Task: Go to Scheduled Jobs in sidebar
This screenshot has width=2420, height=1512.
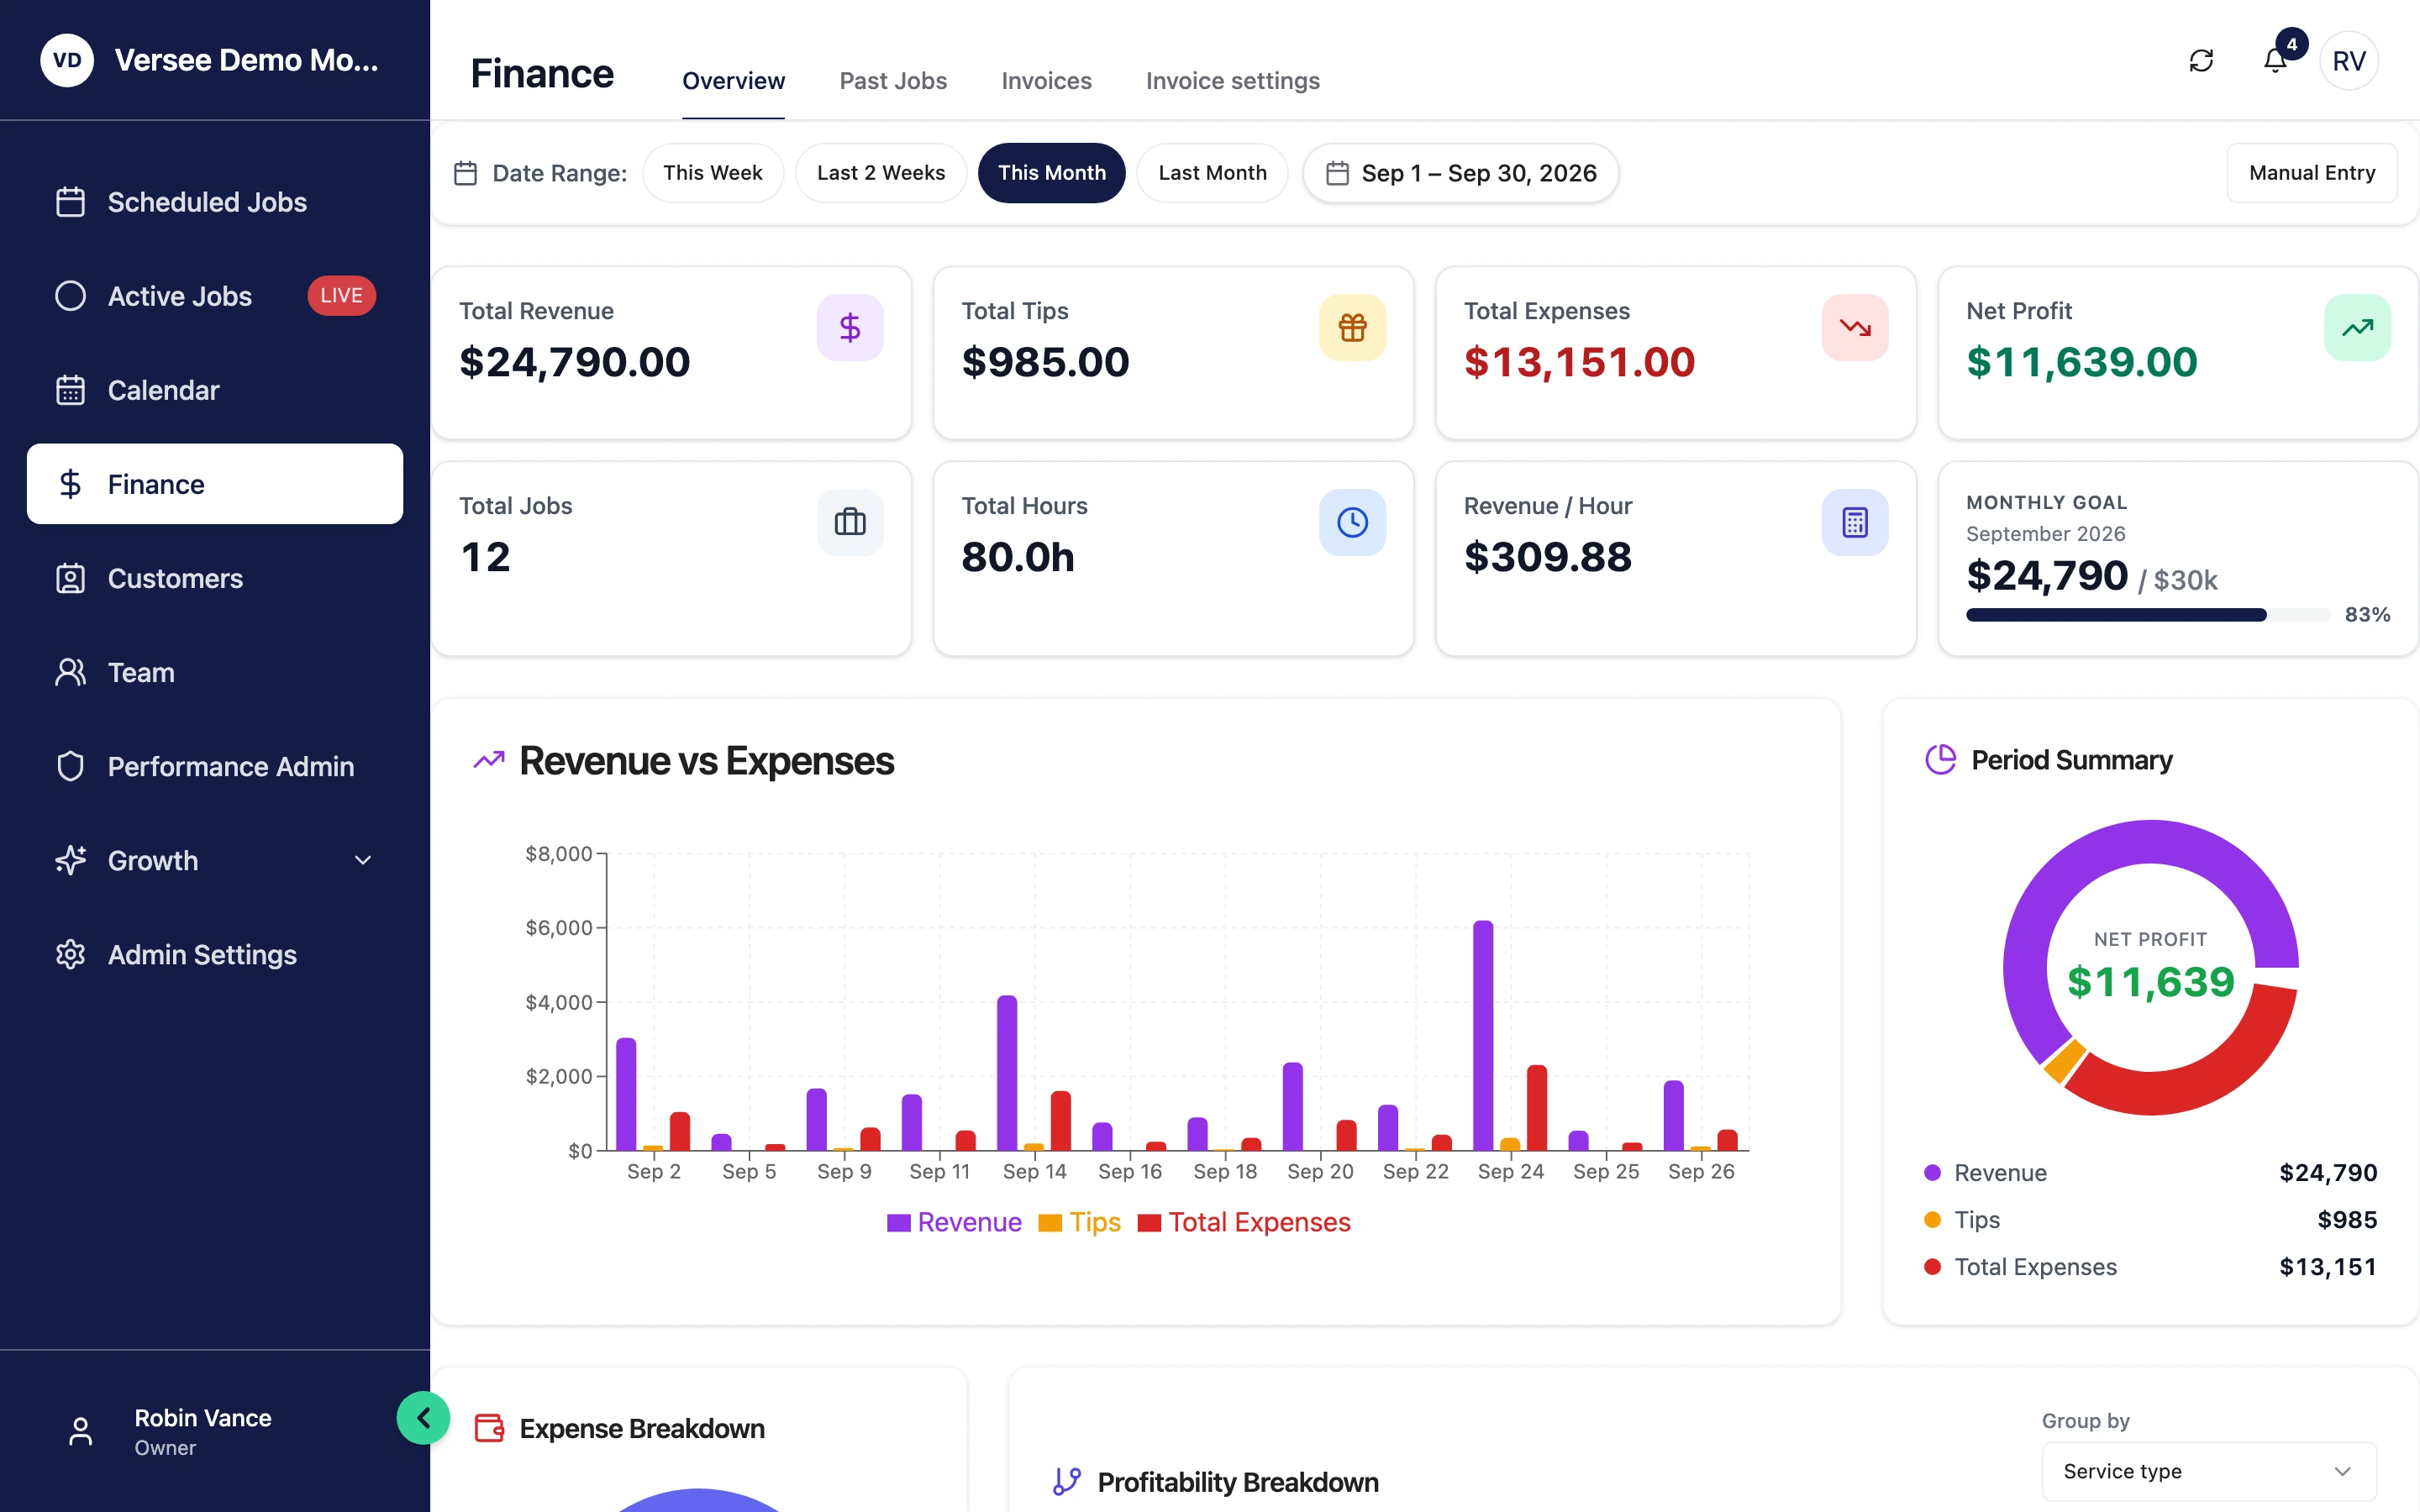Action: pyautogui.click(x=215, y=202)
